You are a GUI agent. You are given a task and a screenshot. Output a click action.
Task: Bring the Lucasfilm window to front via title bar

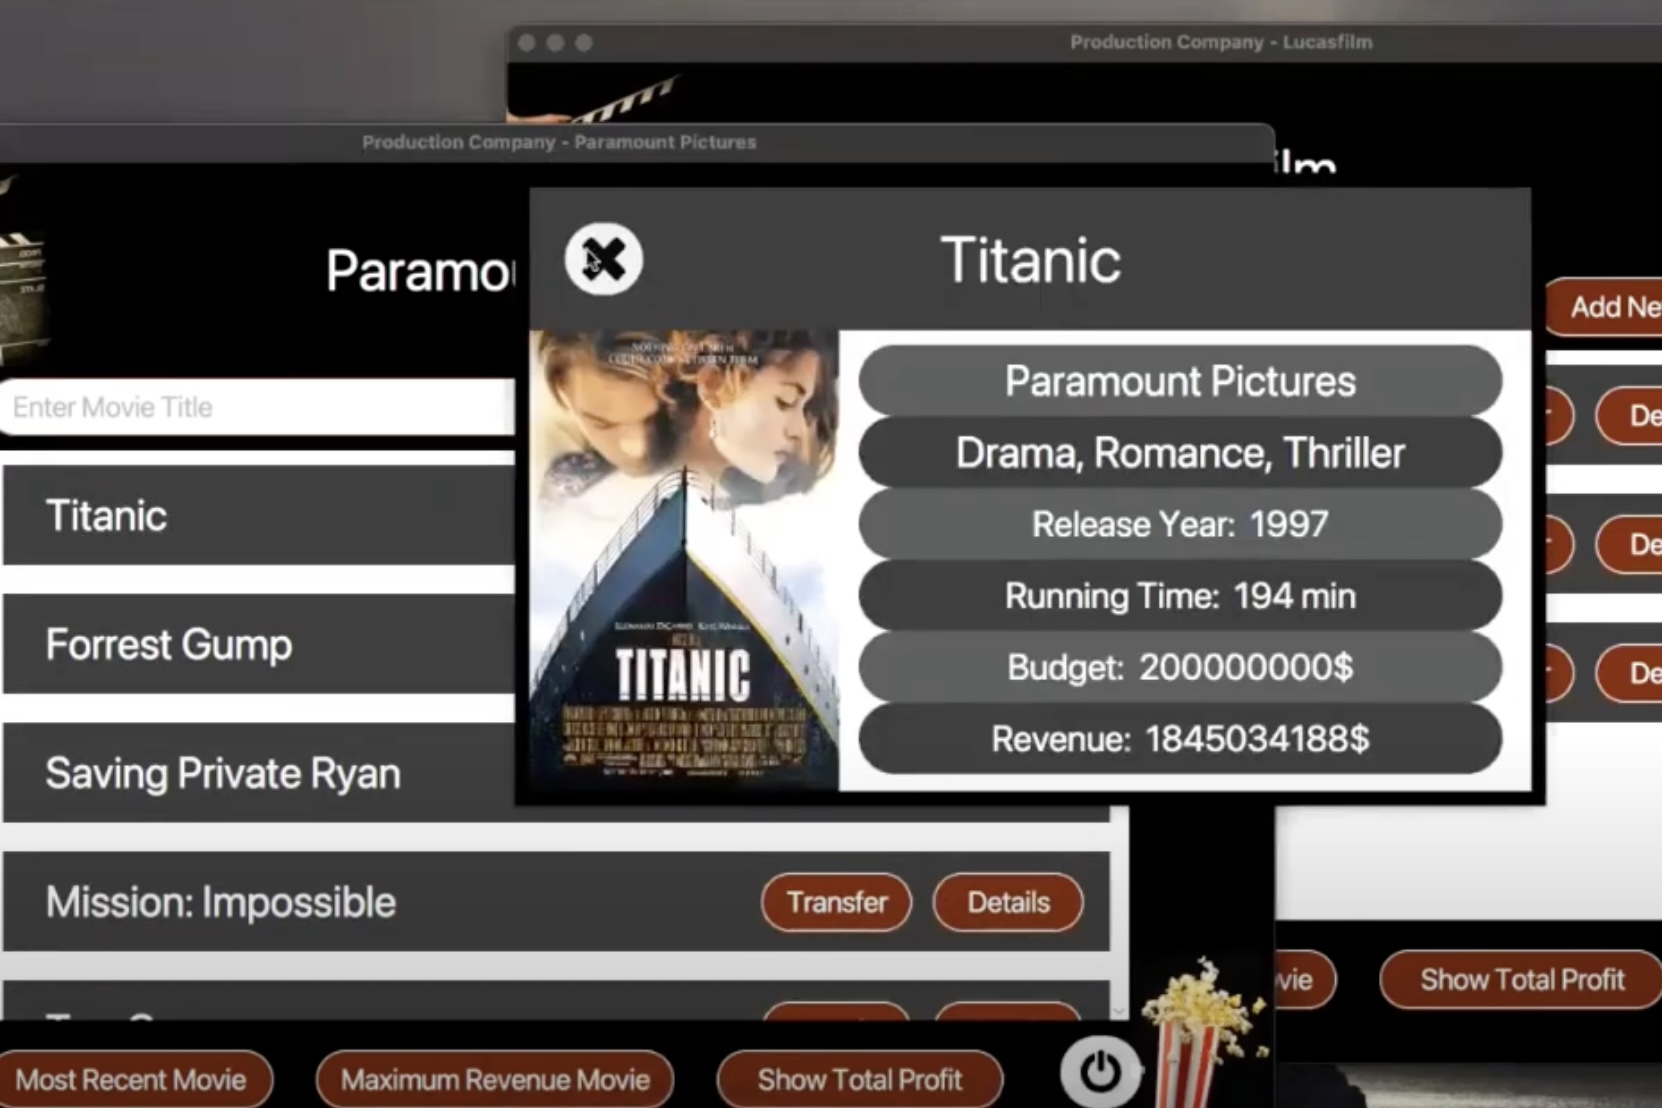[1220, 42]
